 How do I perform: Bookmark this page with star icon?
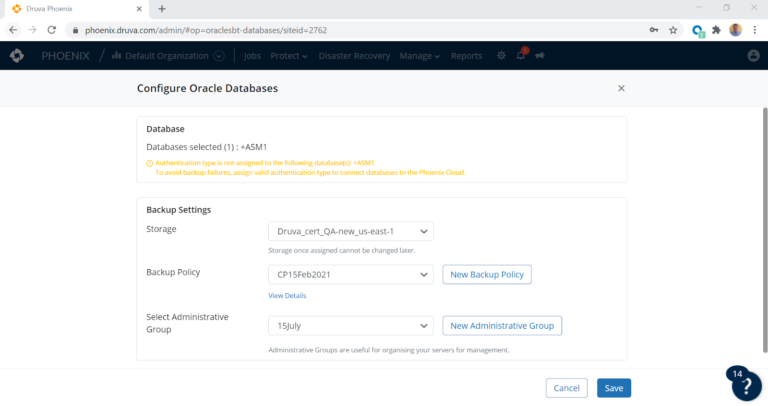coord(673,30)
